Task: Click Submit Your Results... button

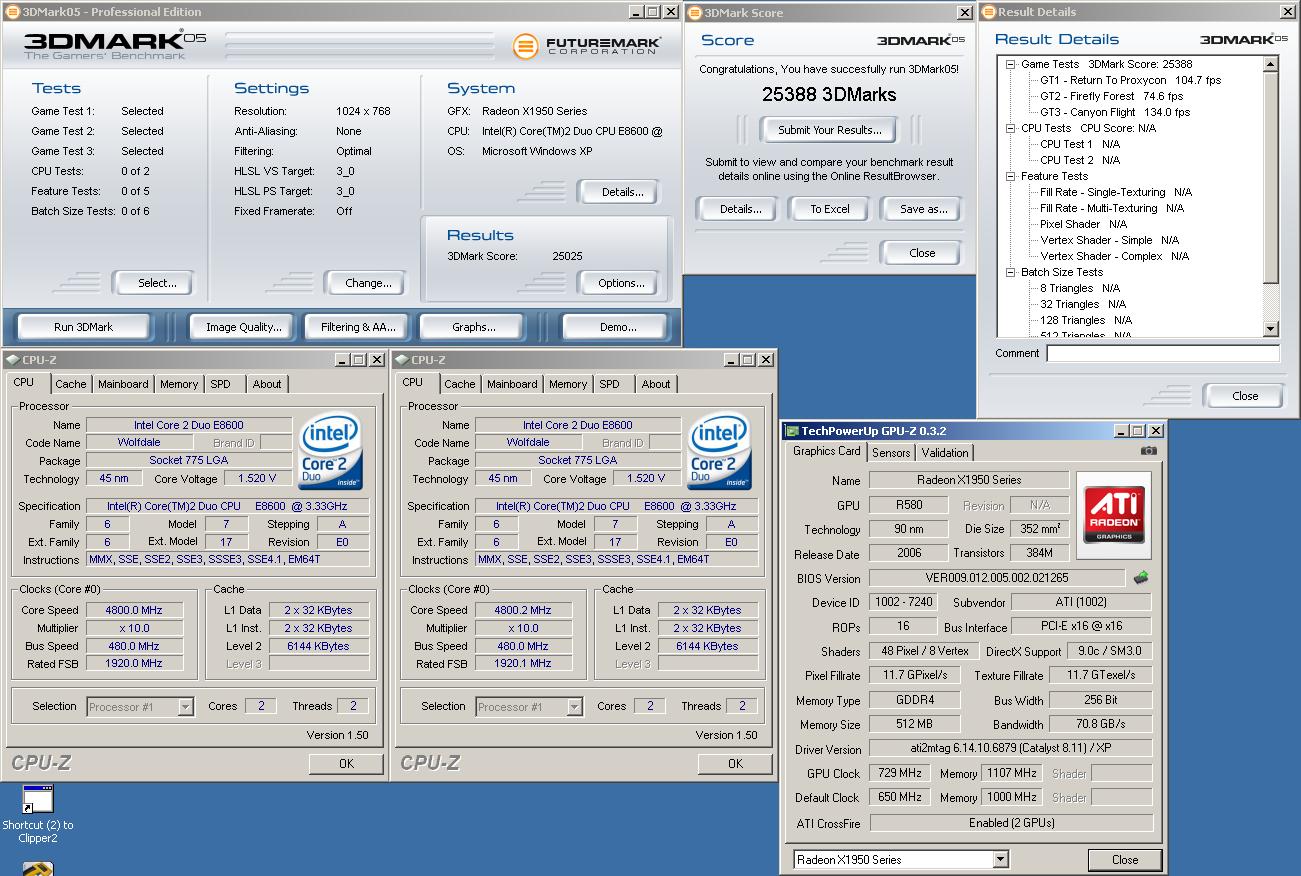Action: point(829,130)
